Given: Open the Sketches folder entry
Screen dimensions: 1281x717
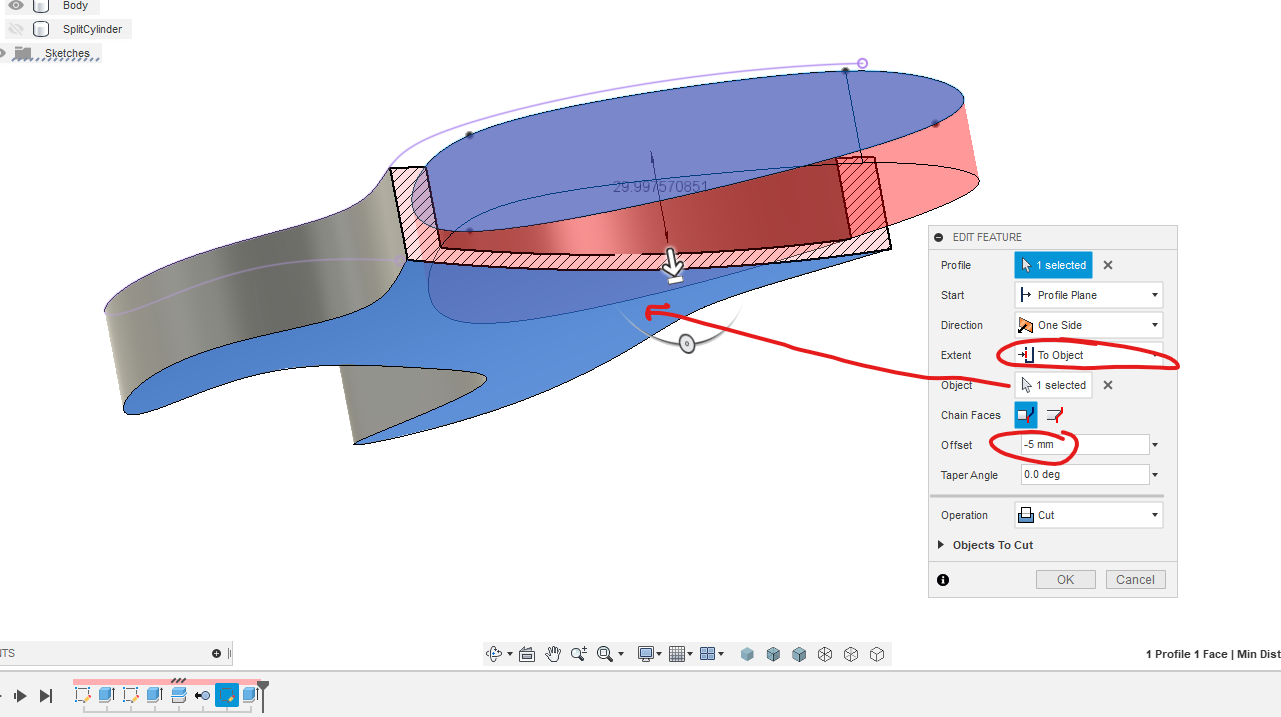Looking at the screenshot, I should pyautogui.click(x=67, y=53).
